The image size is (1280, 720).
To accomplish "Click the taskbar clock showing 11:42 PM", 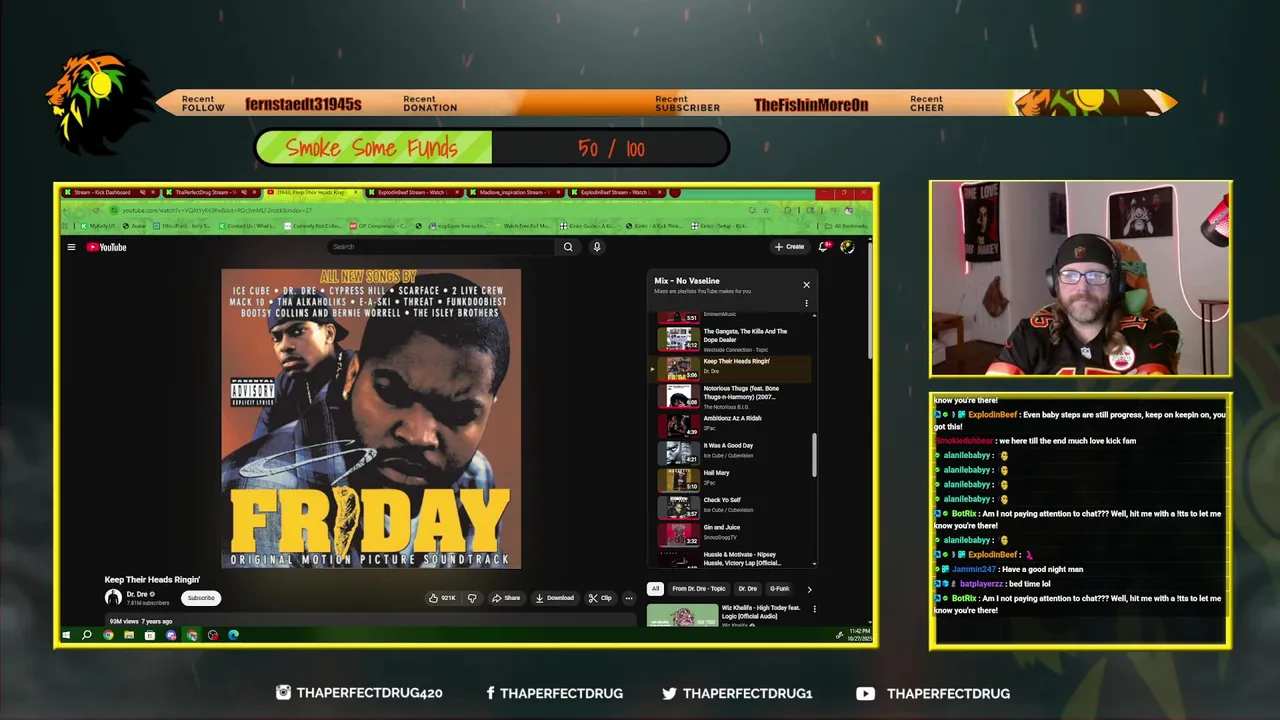I will click(x=860, y=635).
